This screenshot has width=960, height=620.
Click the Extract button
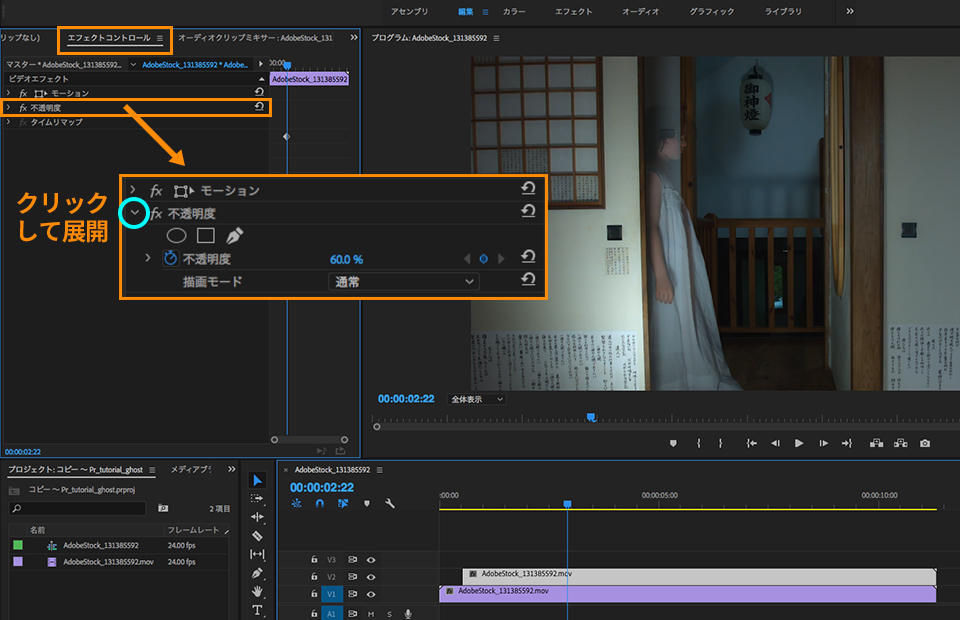pyautogui.click(x=901, y=443)
